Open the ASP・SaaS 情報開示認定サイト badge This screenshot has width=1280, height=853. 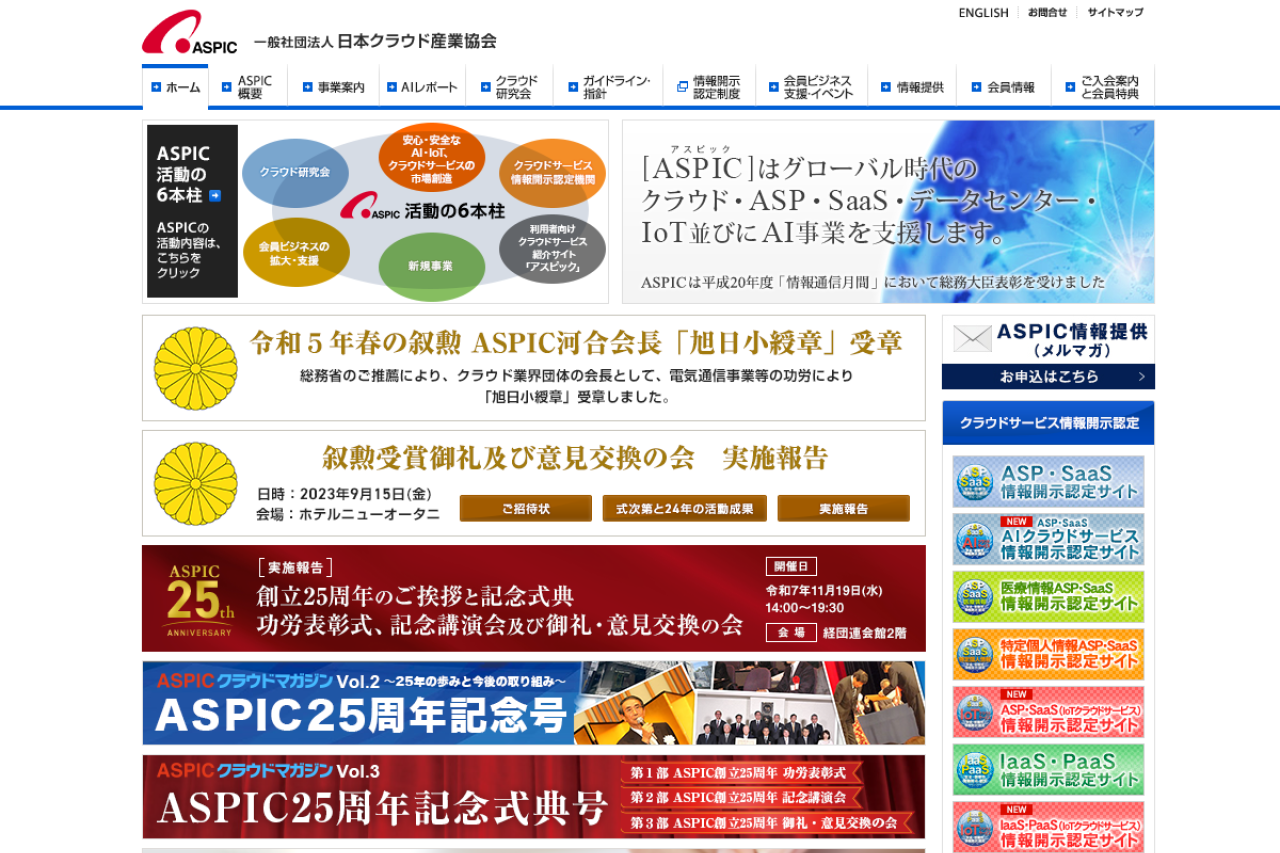pyautogui.click(x=1048, y=482)
